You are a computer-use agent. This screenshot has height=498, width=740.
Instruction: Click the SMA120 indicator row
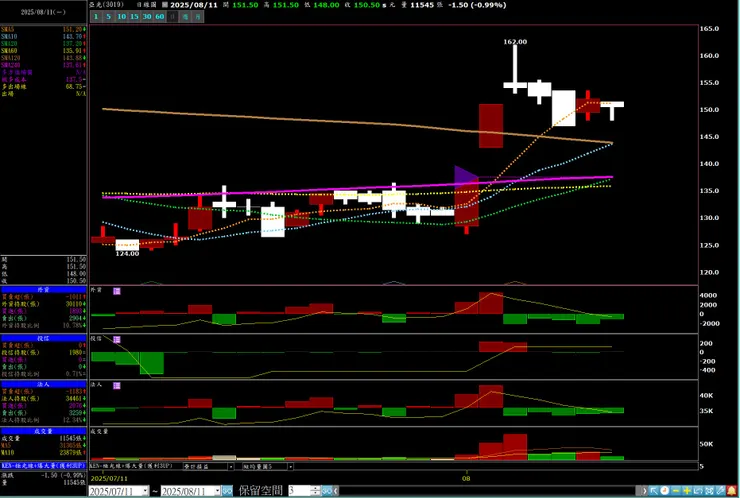coord(43,58)
